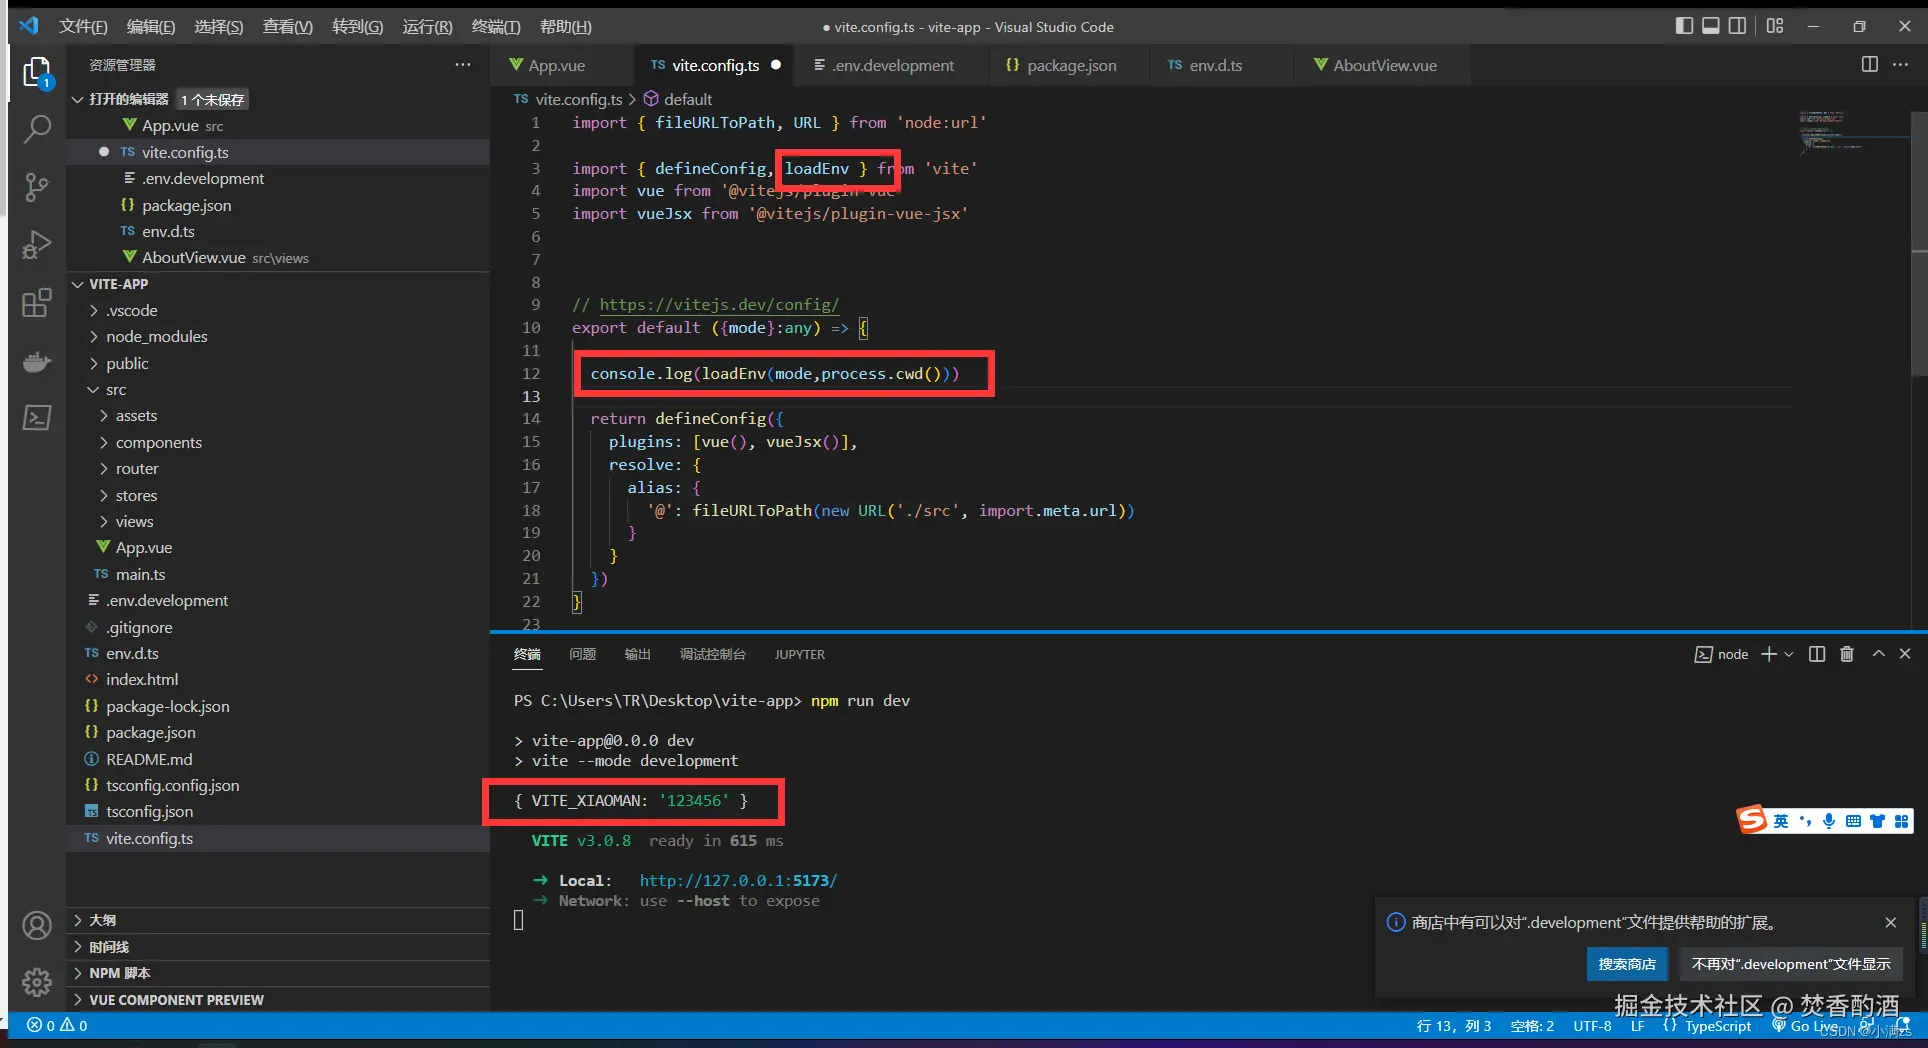Toggle the bottom panel layout button
The height and width of the screenshot is (1048, 1928).
tap(1711, 26)
